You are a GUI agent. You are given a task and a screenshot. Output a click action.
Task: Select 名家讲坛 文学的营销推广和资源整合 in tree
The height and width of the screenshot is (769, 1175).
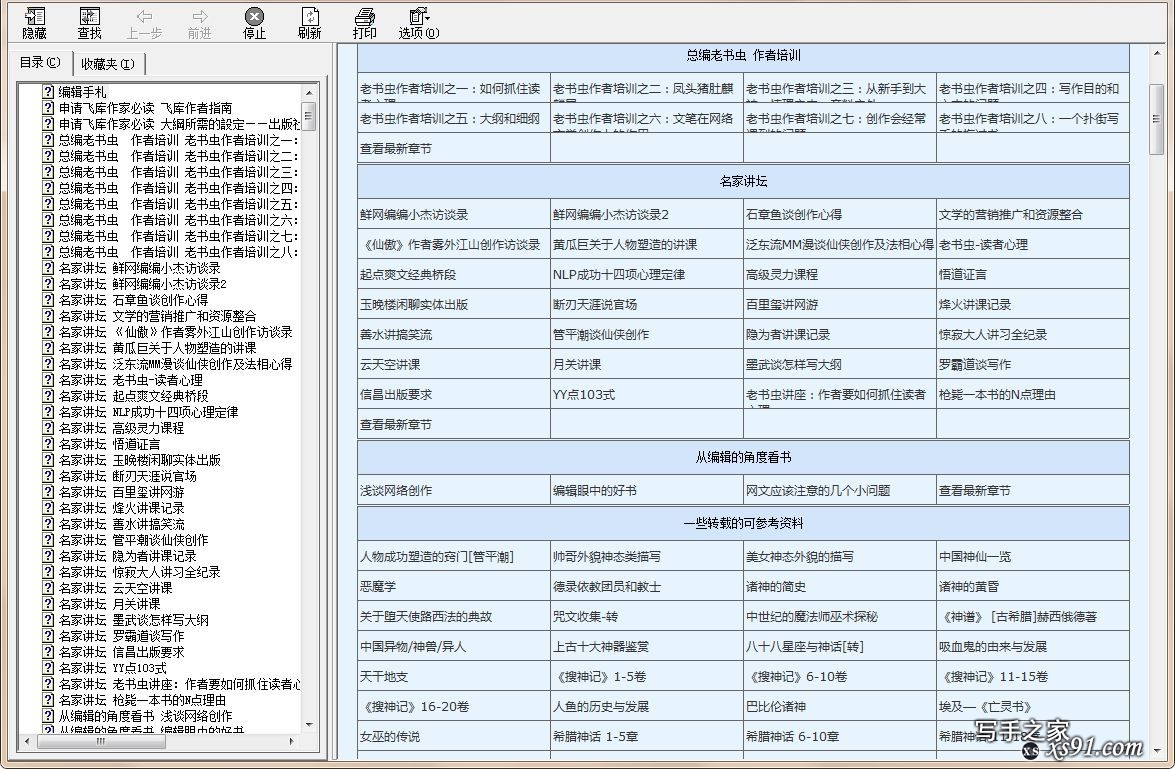157,316
